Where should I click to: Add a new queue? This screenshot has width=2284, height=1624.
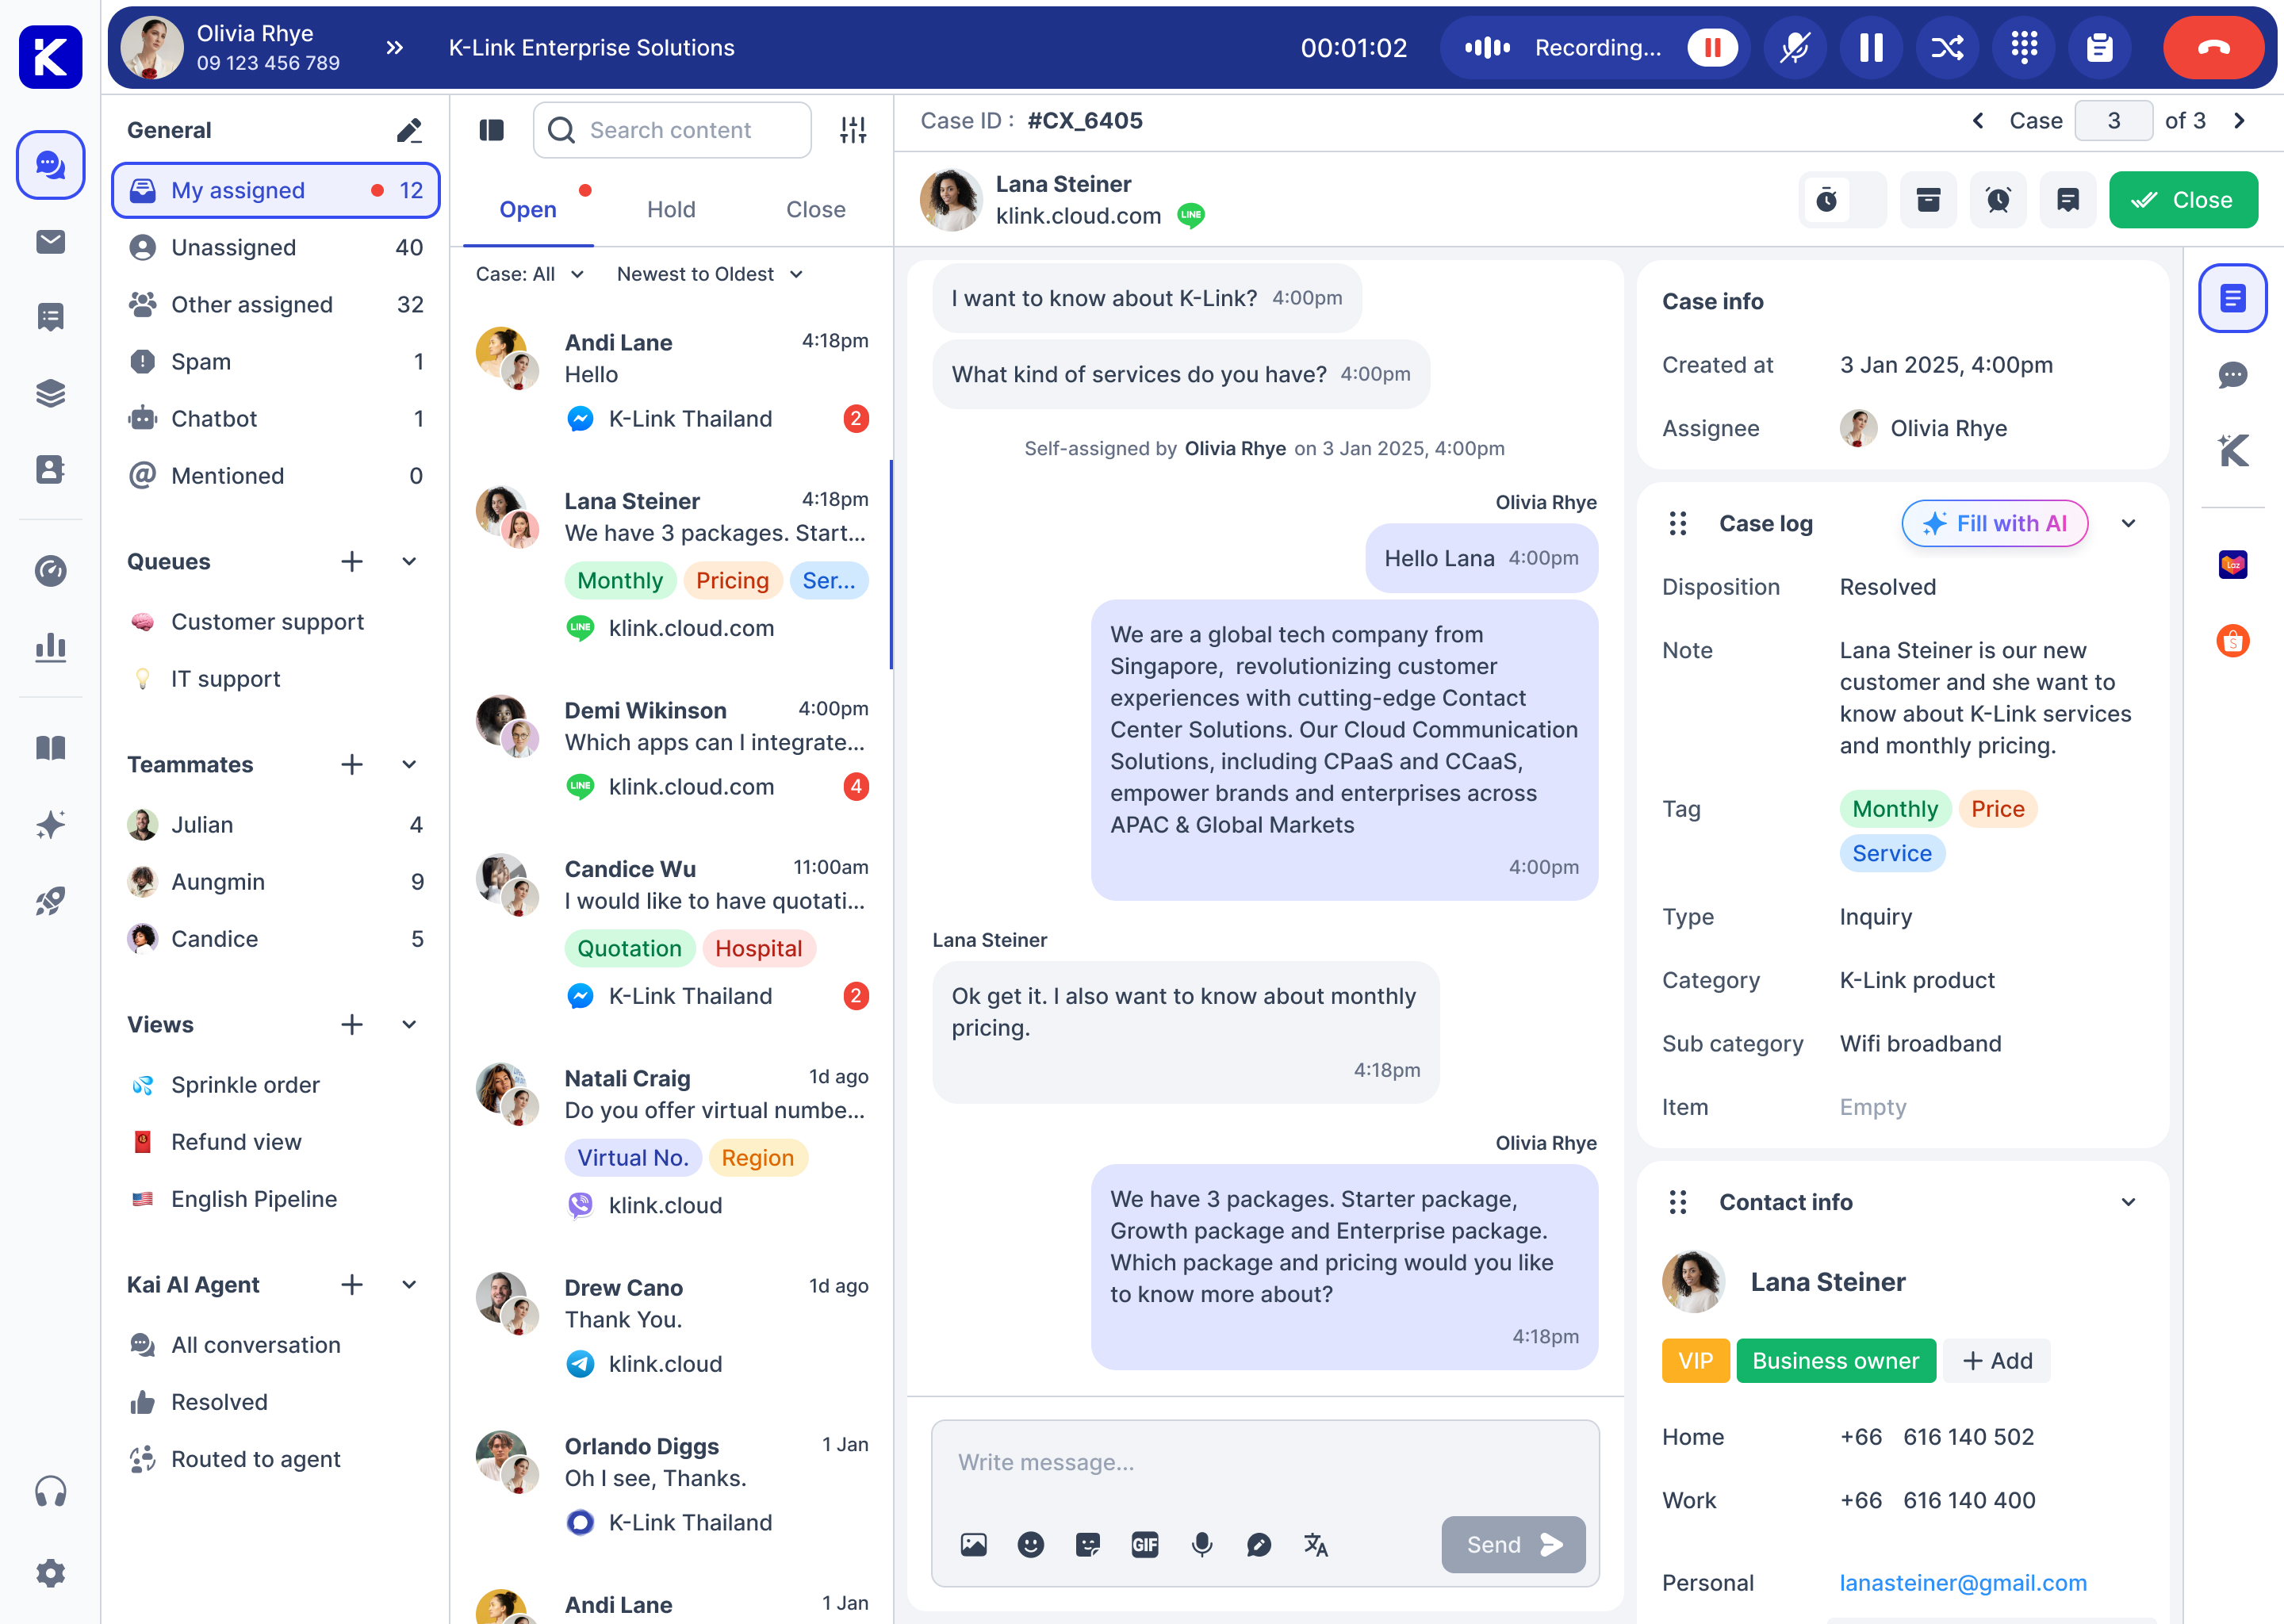[352, 561]
